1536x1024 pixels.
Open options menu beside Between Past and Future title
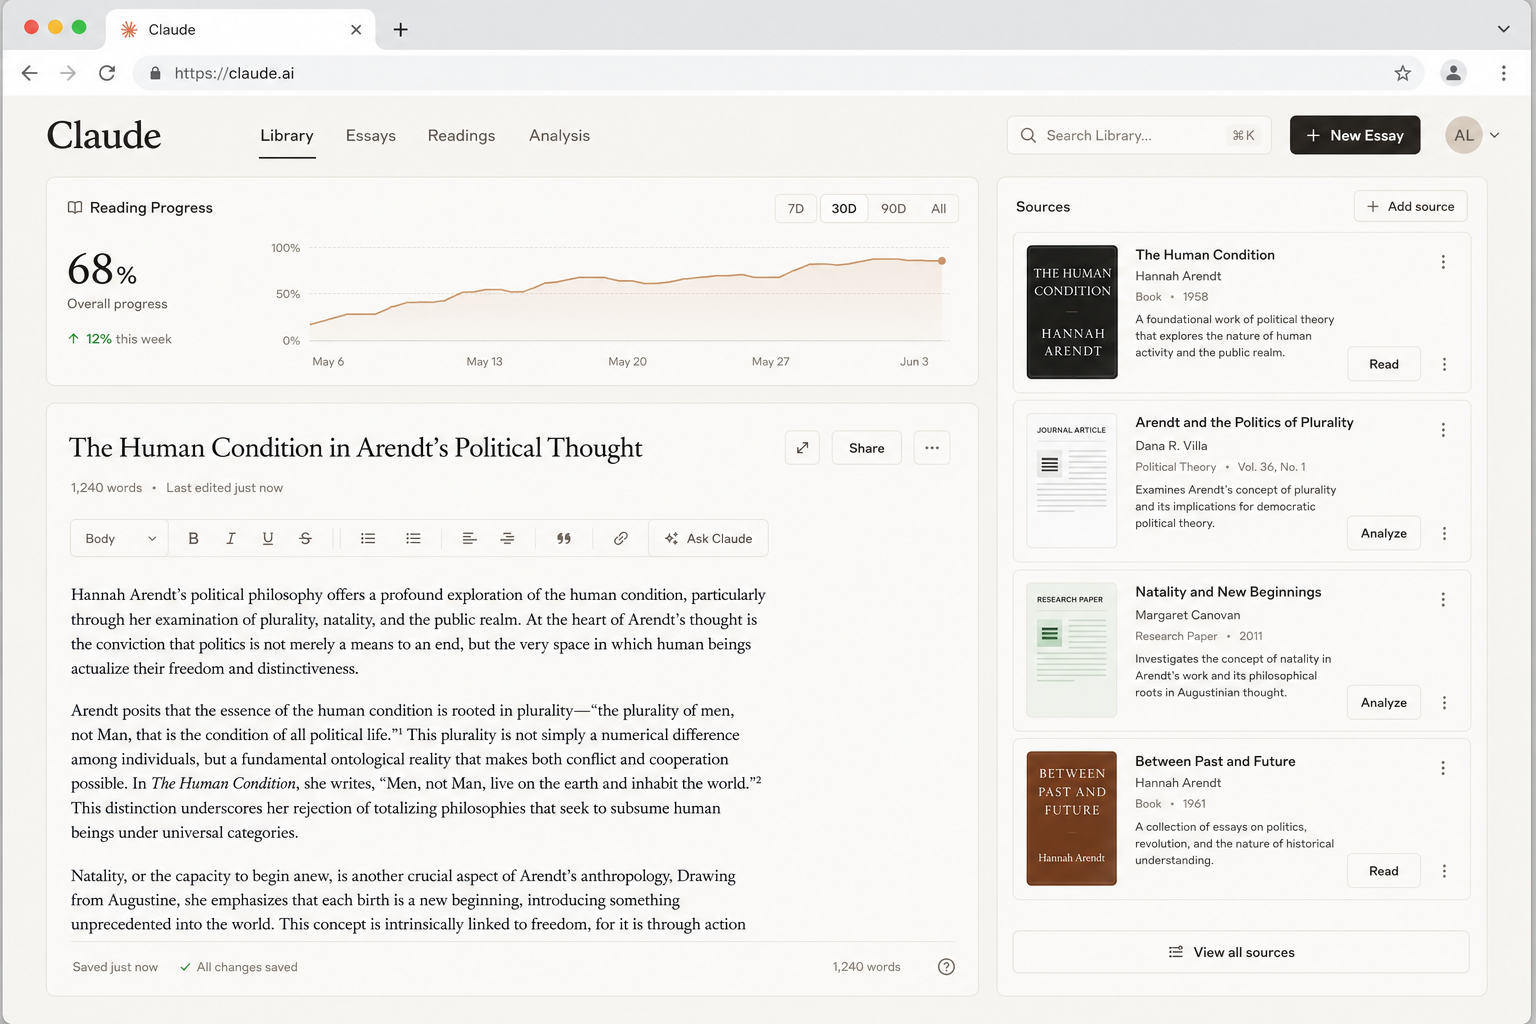click(x=1443, y=768)
